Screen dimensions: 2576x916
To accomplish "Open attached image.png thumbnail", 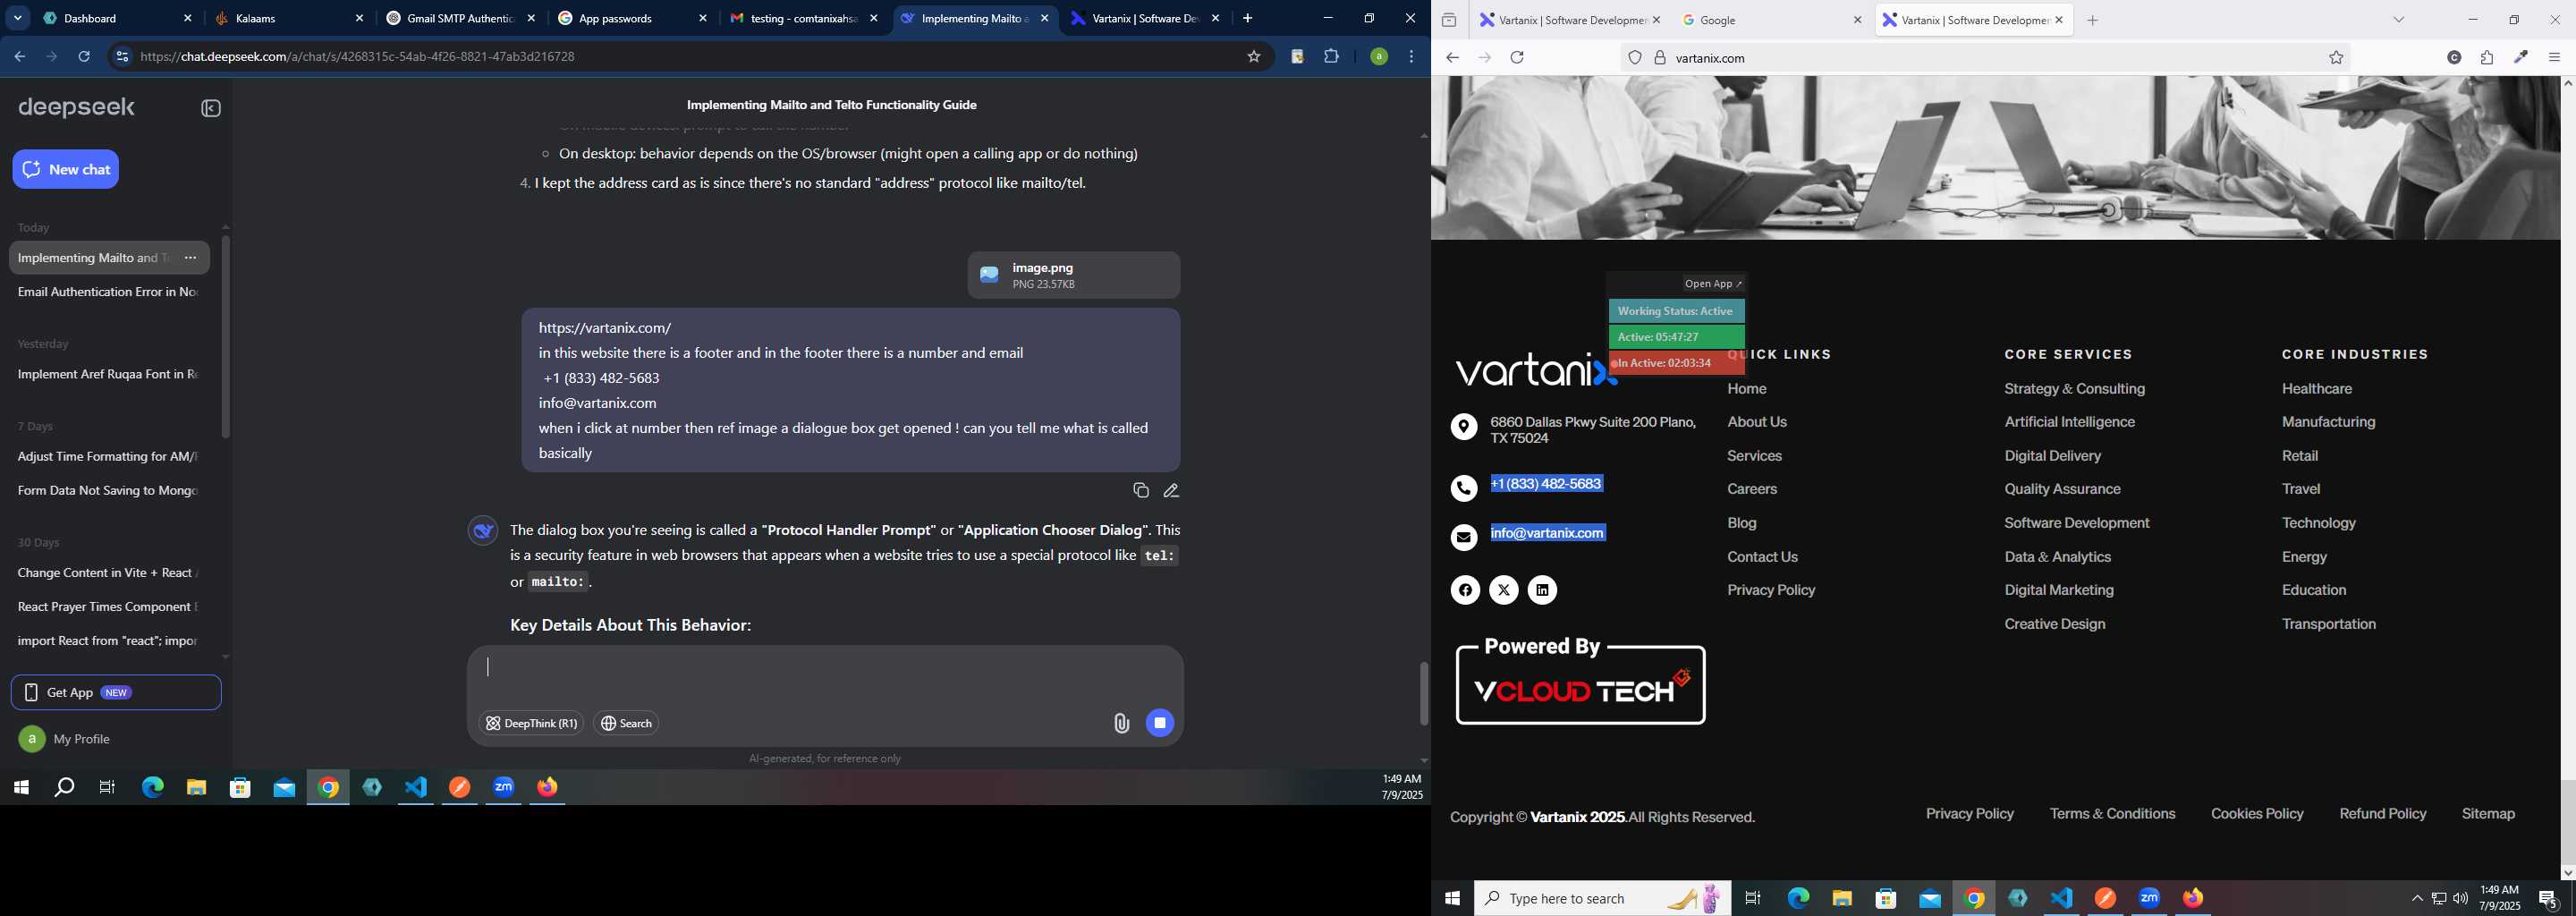I will 1074,275.
